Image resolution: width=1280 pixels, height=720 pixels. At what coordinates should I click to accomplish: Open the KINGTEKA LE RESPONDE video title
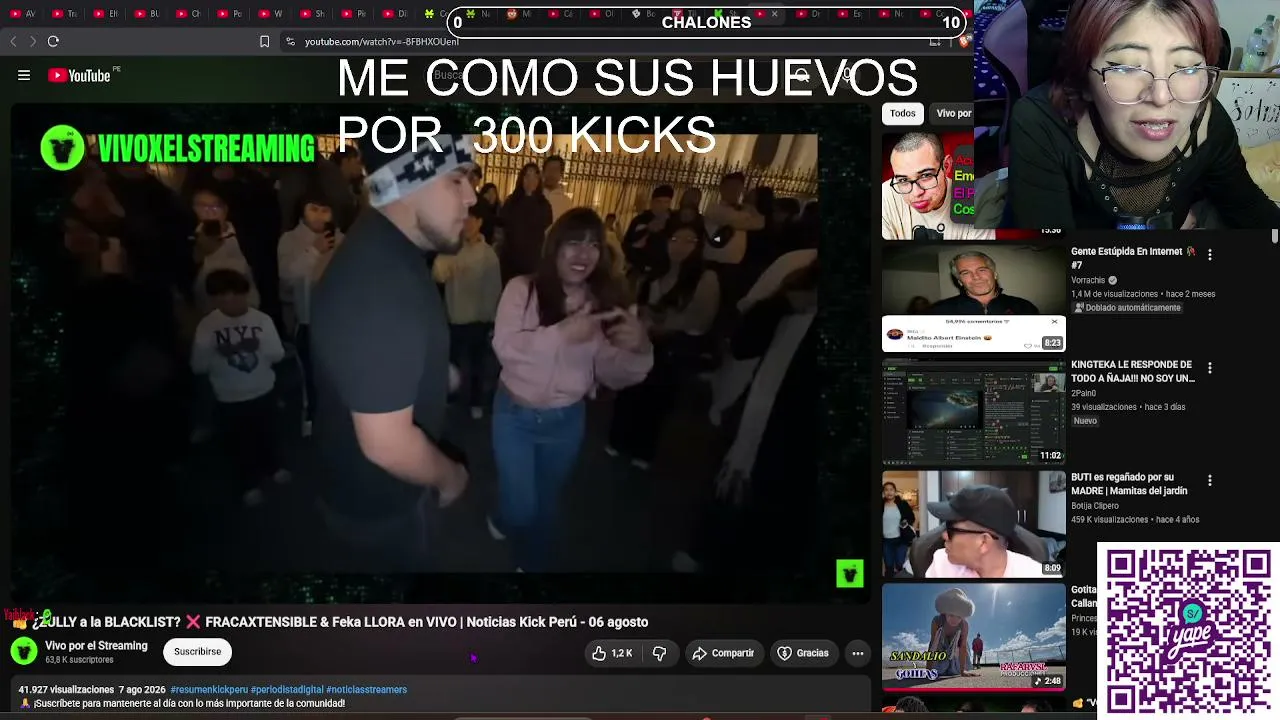click(1133, 371)
